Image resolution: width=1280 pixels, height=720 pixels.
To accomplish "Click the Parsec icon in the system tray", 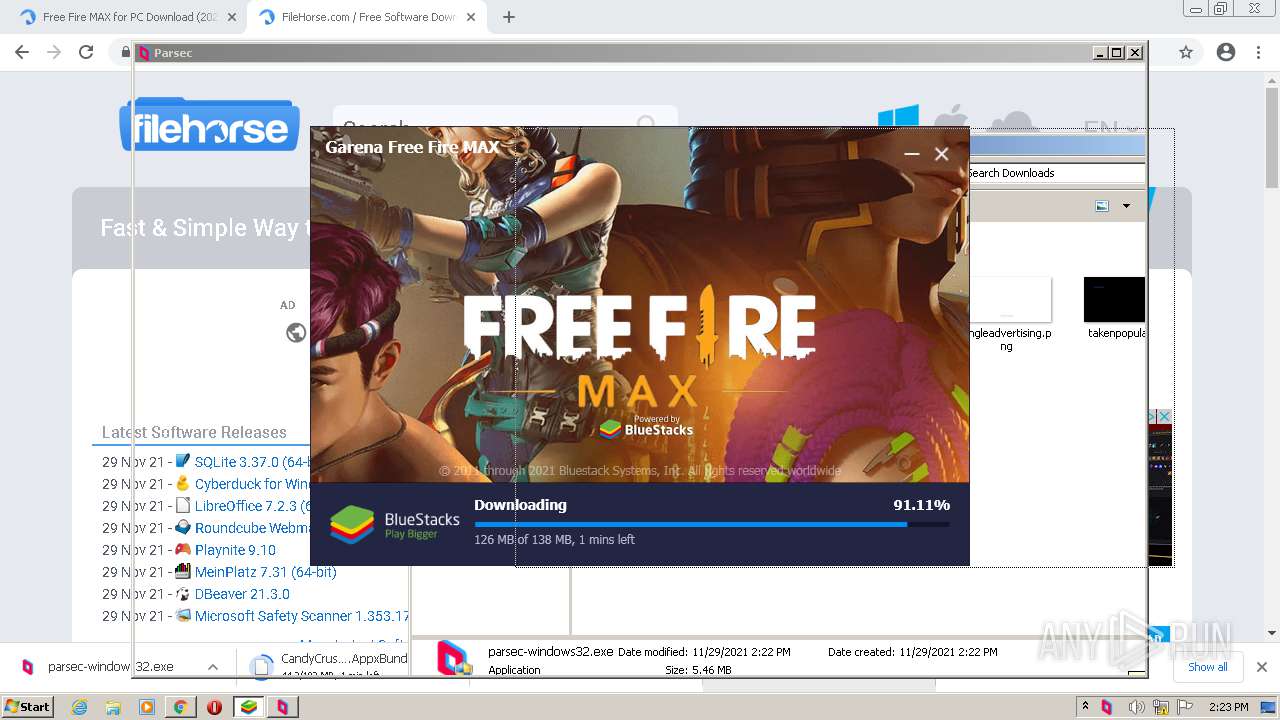I will (x=1107, y=706).
